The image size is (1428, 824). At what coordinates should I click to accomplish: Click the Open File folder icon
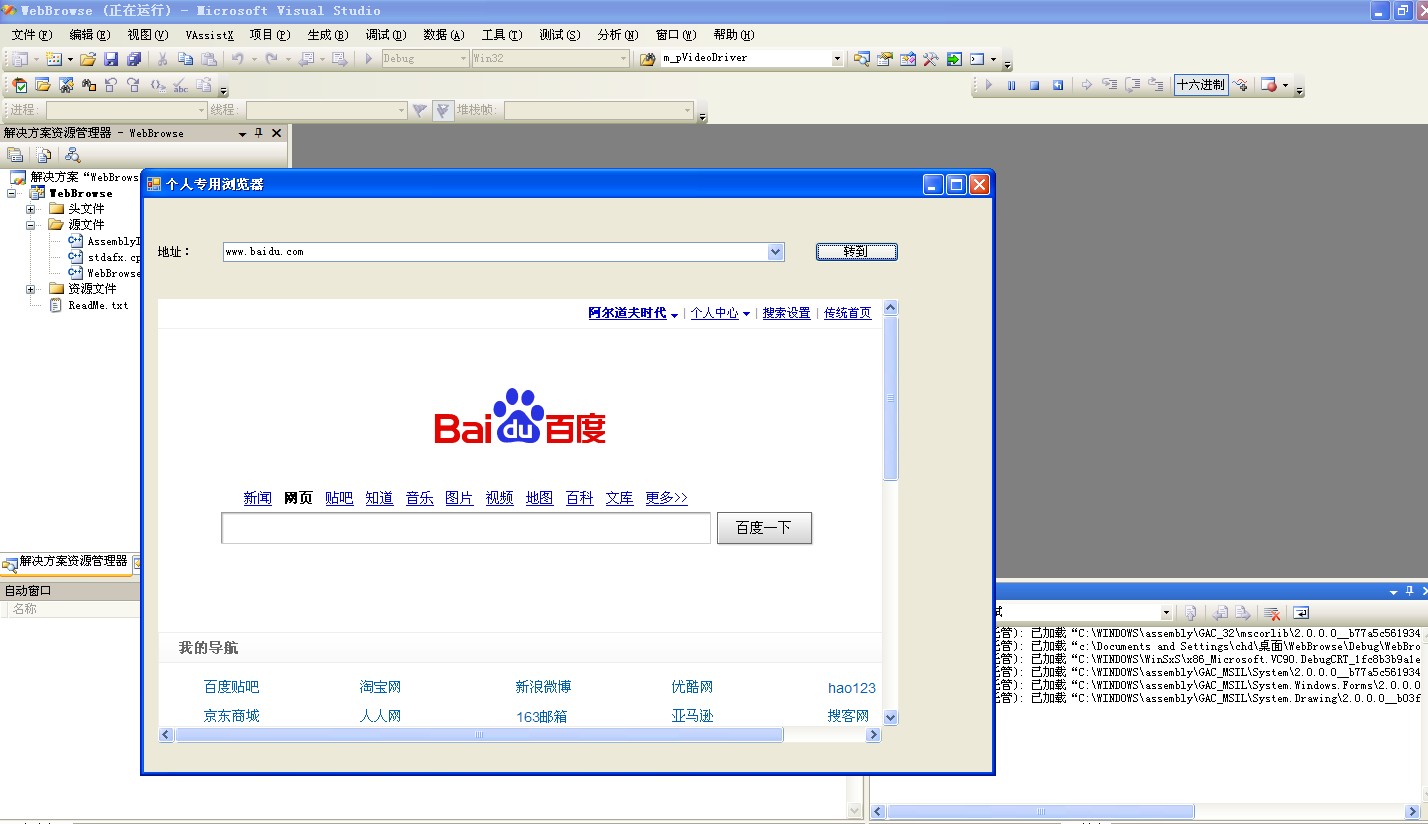(x=88, y=59)
